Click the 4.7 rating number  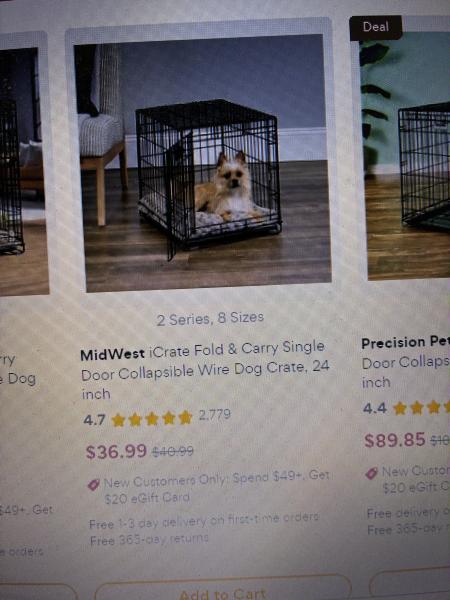(x=94, y=420)
